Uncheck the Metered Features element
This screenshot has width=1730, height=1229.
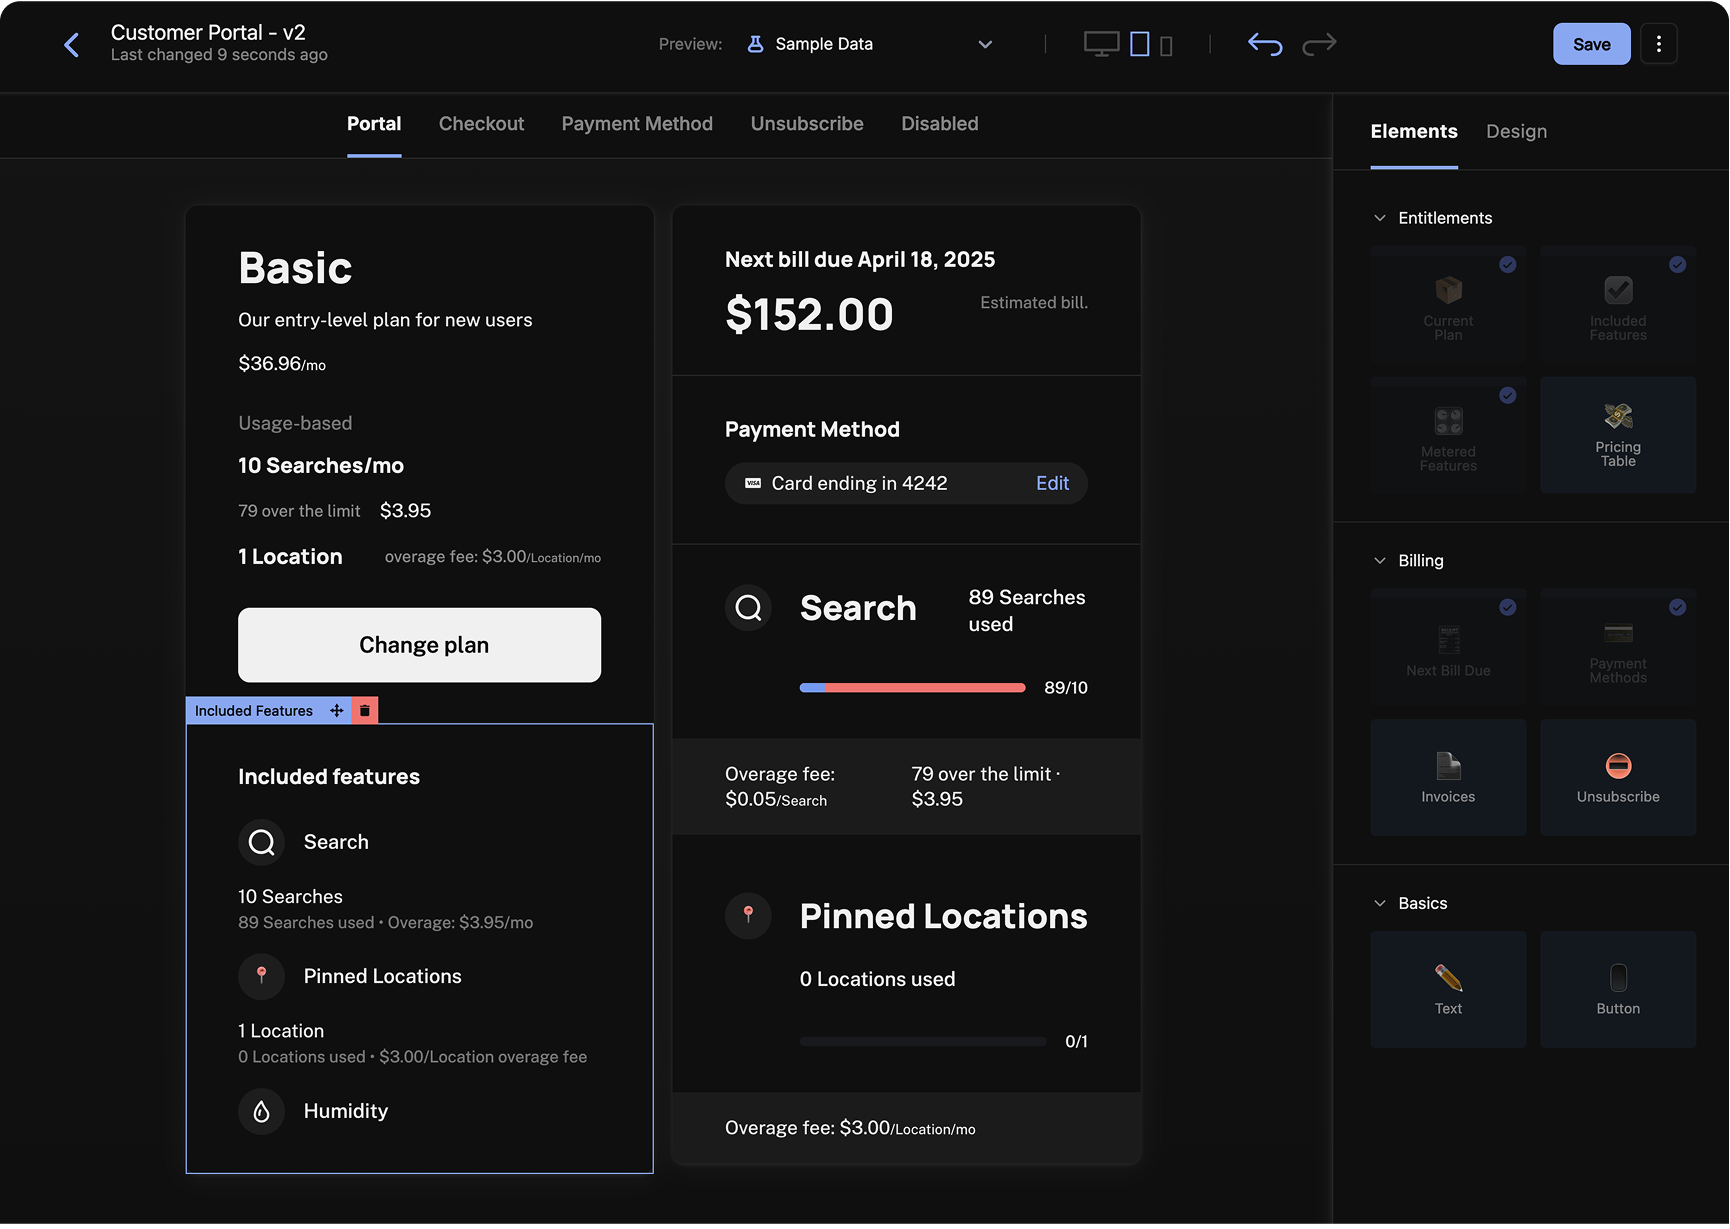tap(1508, 395)
